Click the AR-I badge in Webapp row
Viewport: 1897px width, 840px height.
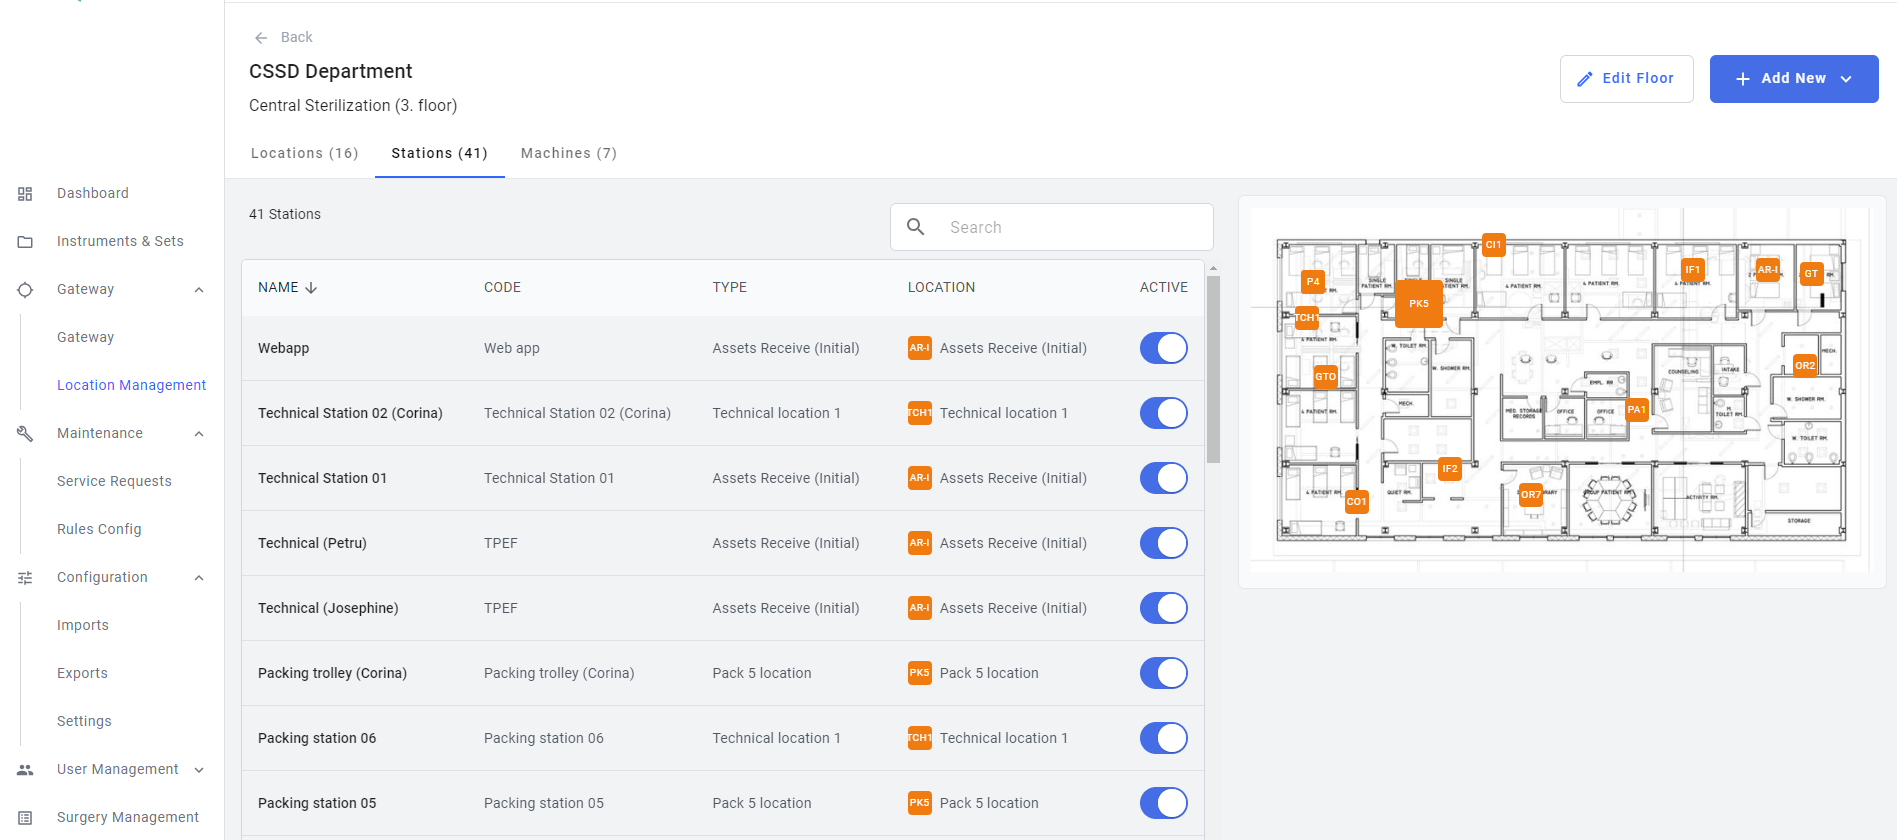(x=919, y=348)
